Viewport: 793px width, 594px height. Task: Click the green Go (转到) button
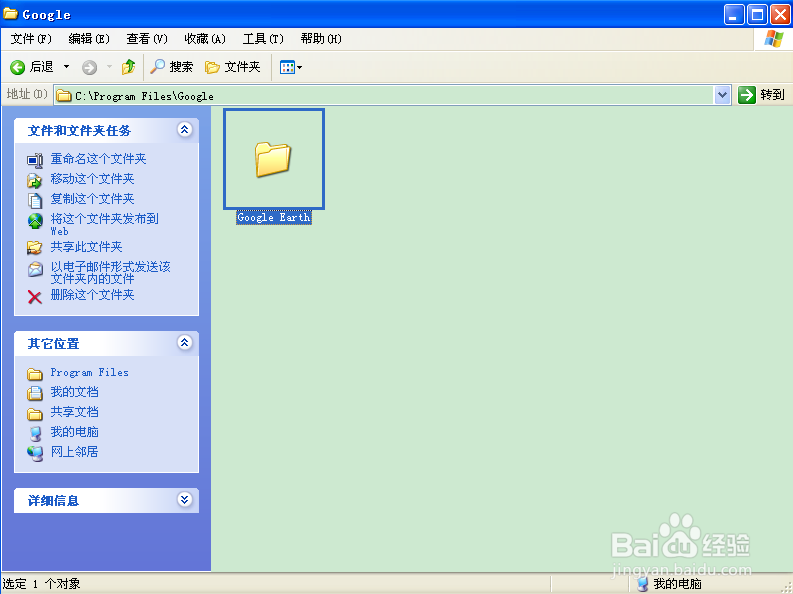pyautogui.click(x=761, y=95)
